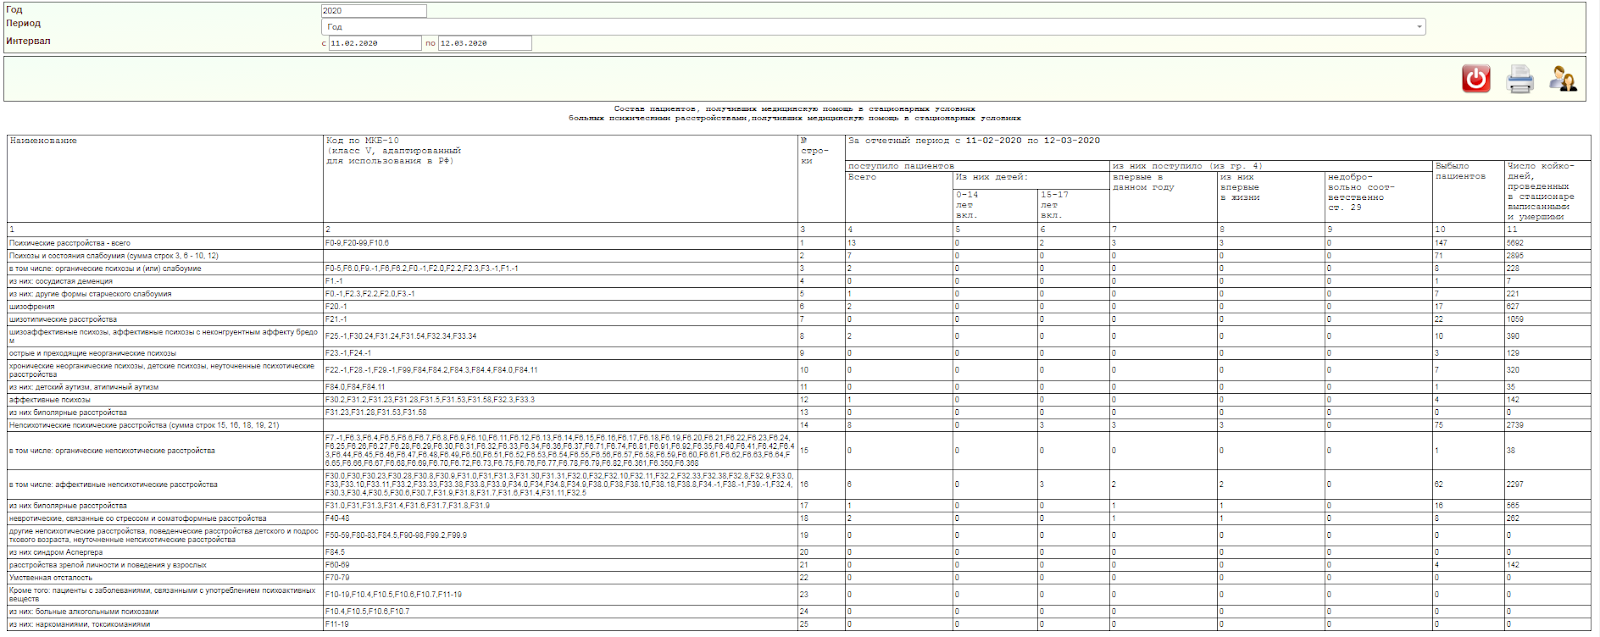Click the Наименование column header
Viewport: 1600px width, 637px height.
click(44, 141)
